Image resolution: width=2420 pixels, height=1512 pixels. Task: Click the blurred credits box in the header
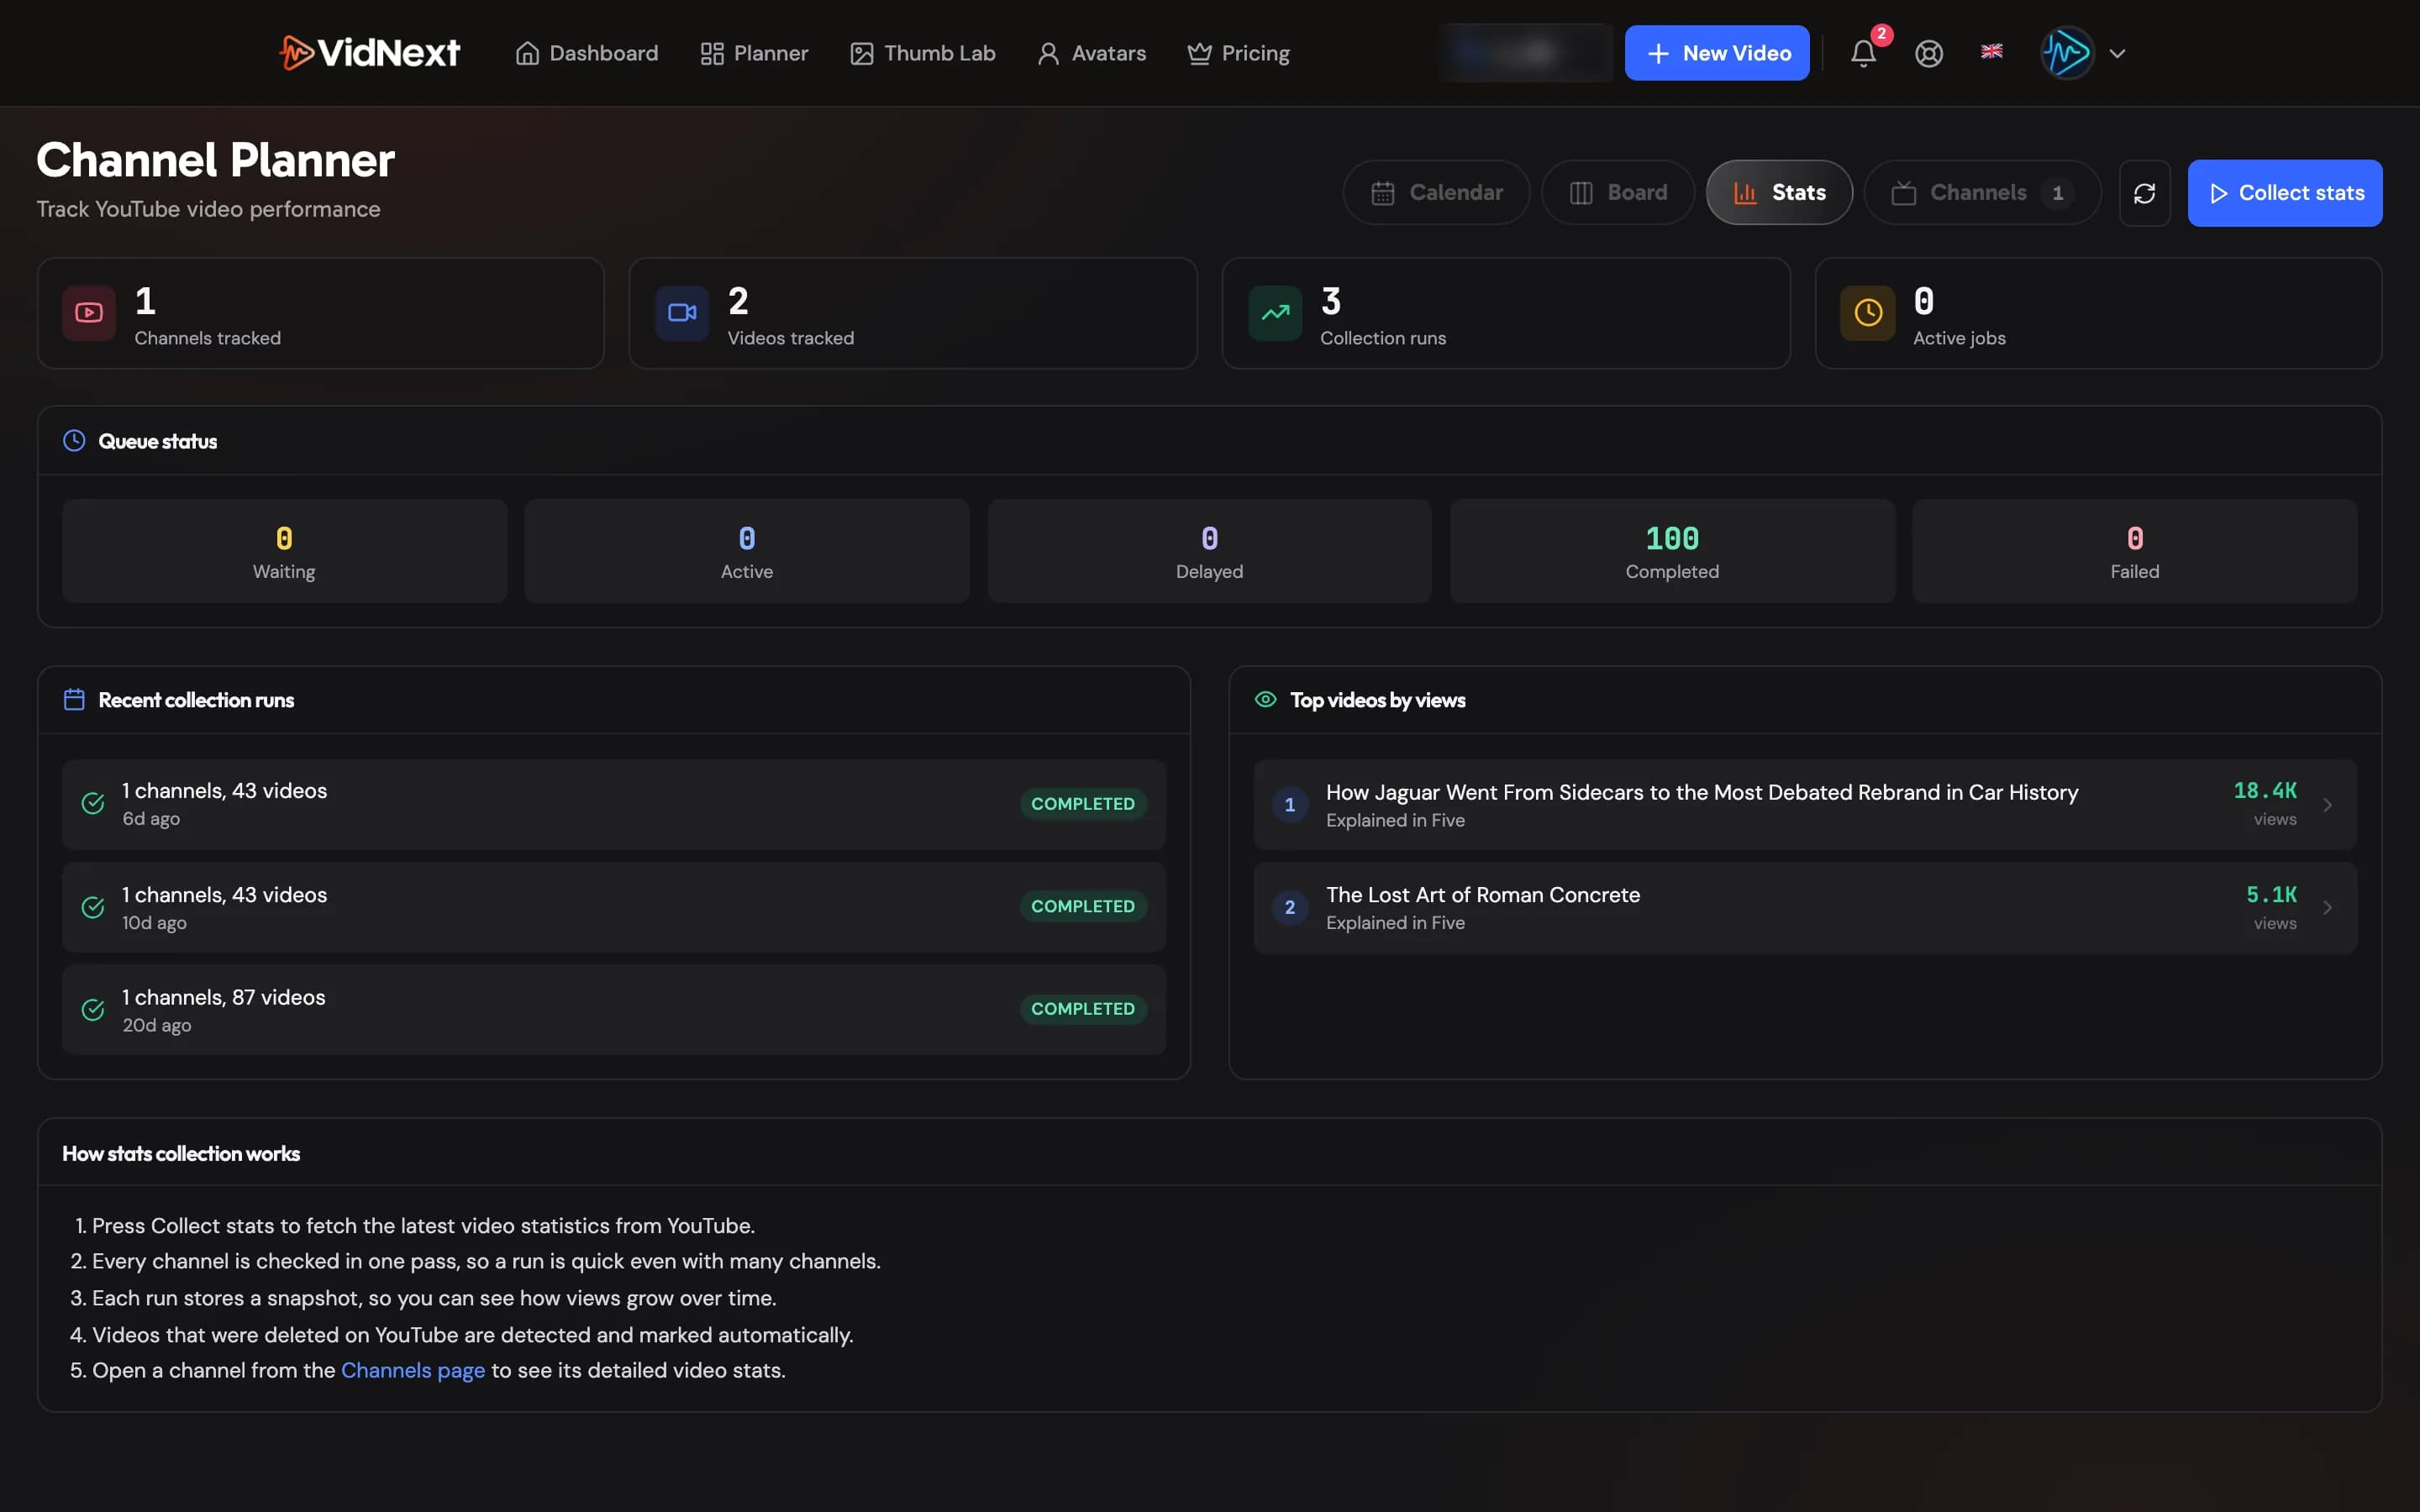tap(1525, 53)
